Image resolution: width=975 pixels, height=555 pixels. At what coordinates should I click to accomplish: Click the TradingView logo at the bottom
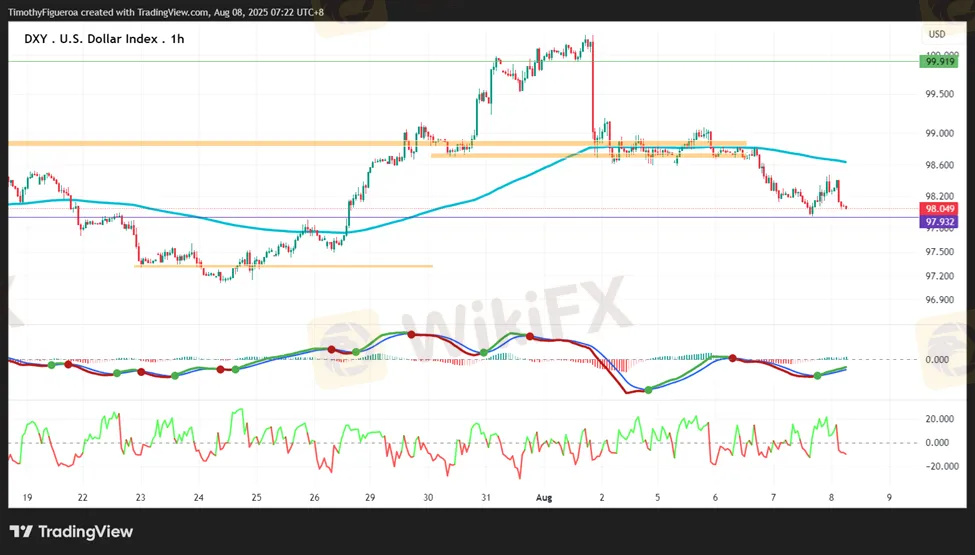pos(72,531)
